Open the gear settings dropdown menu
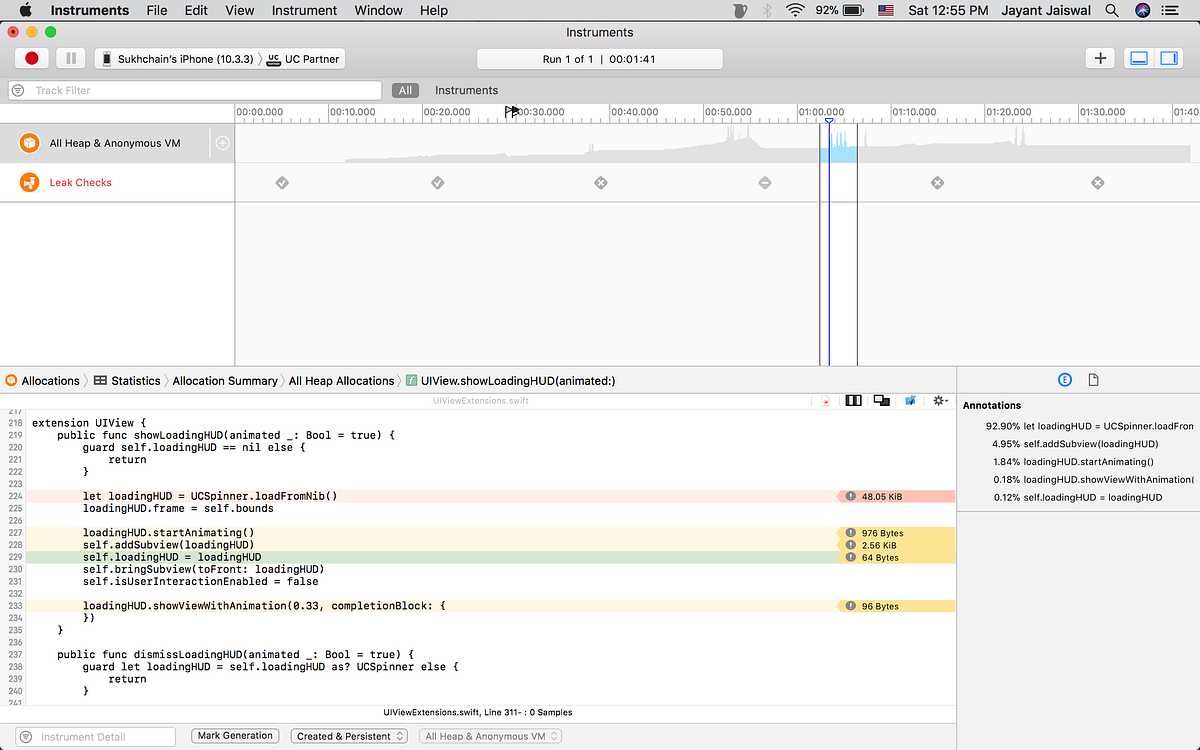 click(938, 400)
